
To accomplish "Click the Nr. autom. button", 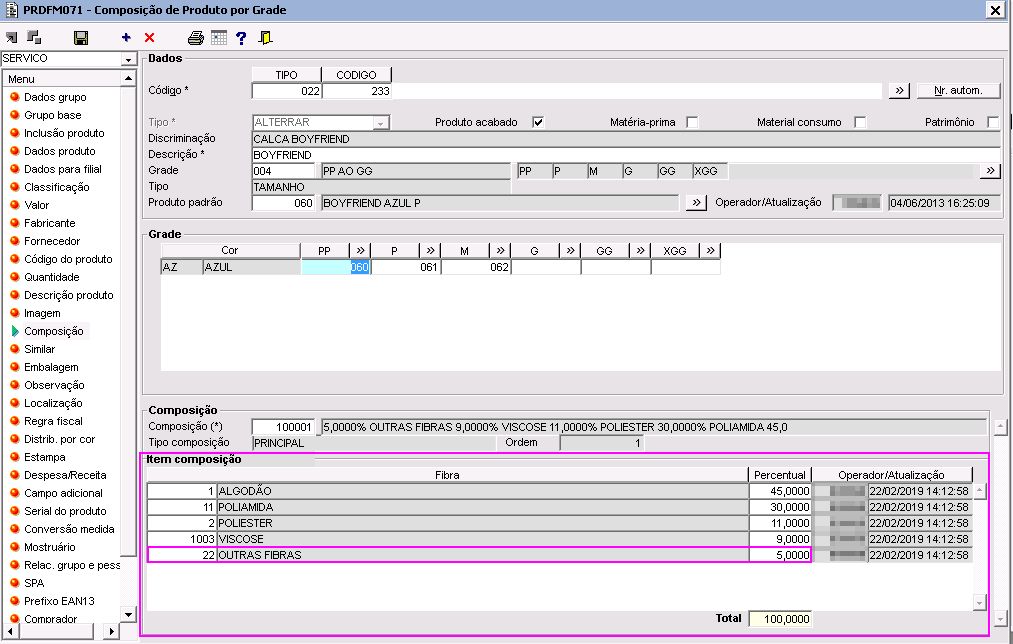I will (x=958, y=90).
